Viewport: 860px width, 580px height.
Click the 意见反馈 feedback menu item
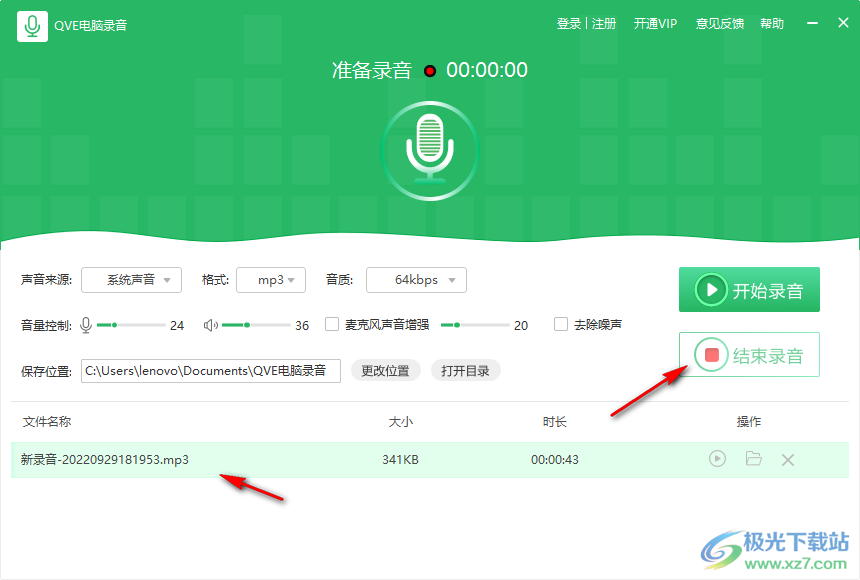point(719,23)
